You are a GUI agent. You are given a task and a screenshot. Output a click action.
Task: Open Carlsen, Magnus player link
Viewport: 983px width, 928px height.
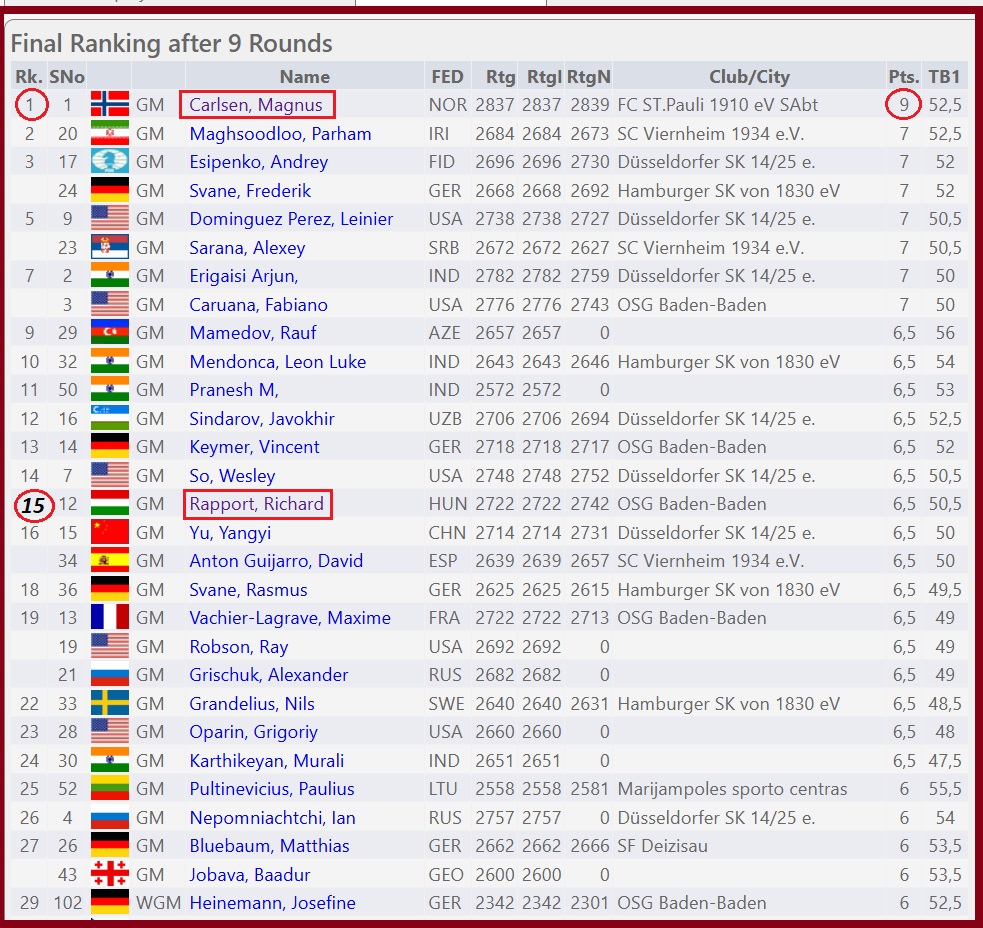257,105
